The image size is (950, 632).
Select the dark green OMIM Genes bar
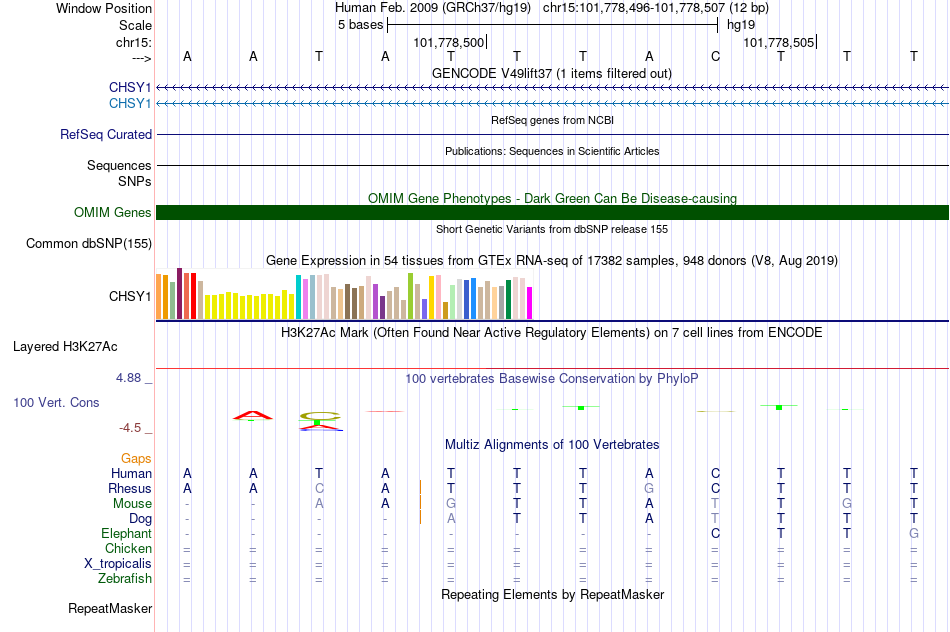553,213
